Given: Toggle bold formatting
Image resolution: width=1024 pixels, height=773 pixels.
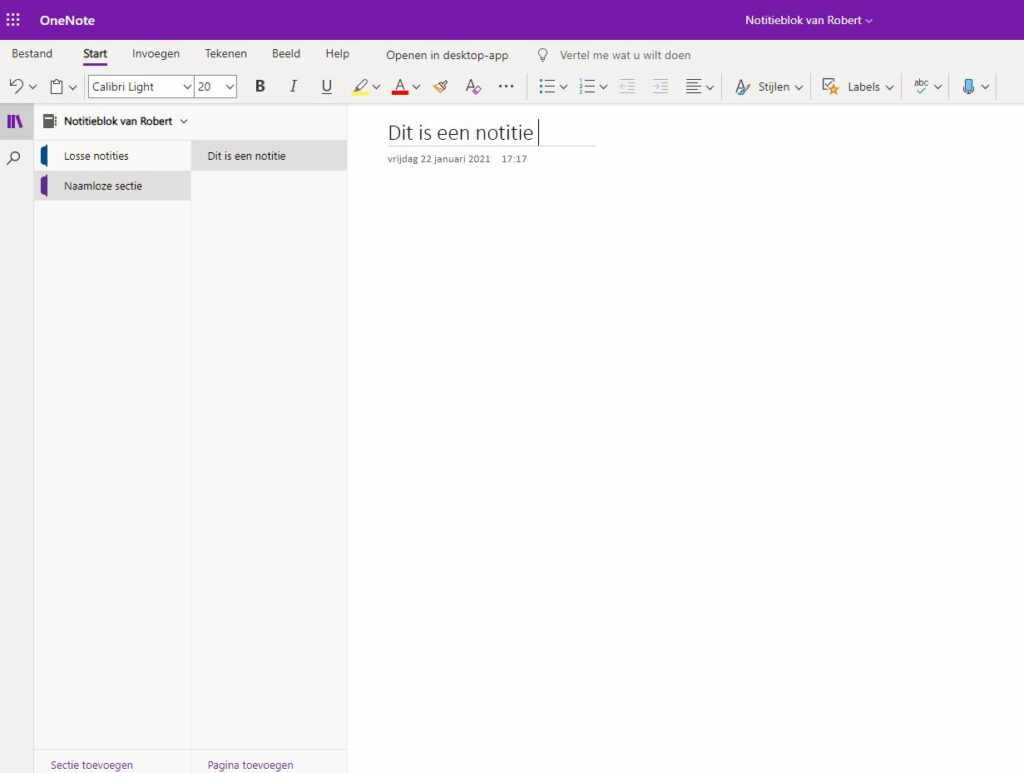Looking at the screenshot, I should [260, 87].
